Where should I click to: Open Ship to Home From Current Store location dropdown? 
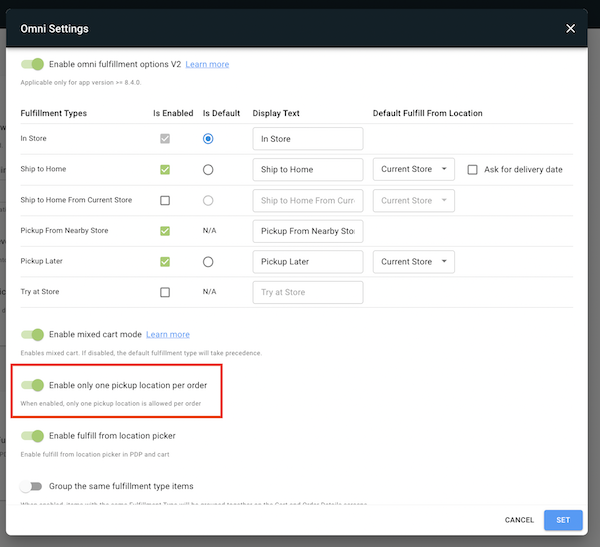click(414, 201)
